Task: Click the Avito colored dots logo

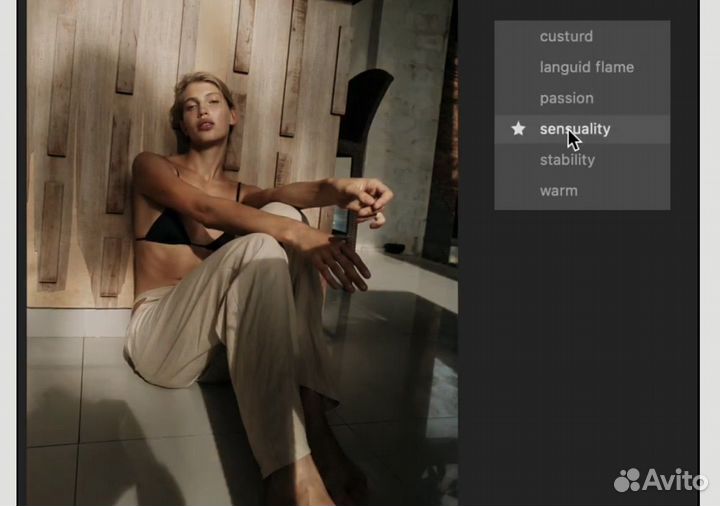Action: [x=627, y=480]
